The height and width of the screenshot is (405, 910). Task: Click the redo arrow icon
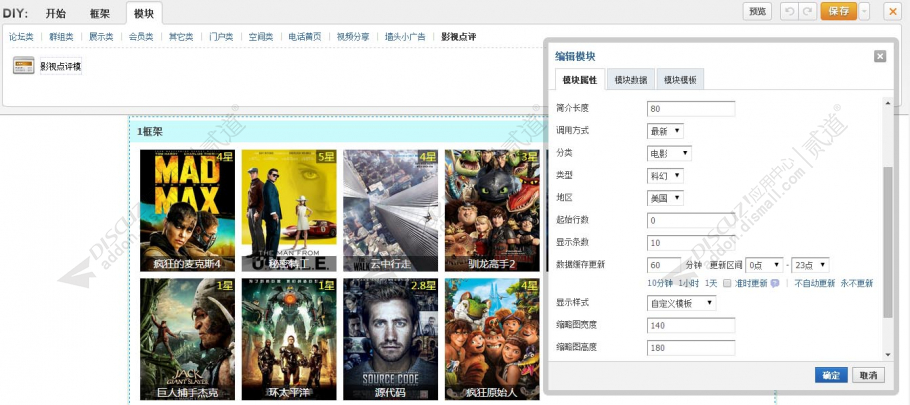pyautogui.click(x=807, y=11)
